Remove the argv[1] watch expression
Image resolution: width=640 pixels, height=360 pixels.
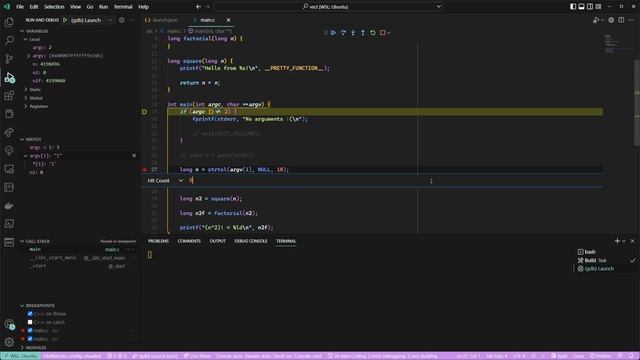pos(134,156)
